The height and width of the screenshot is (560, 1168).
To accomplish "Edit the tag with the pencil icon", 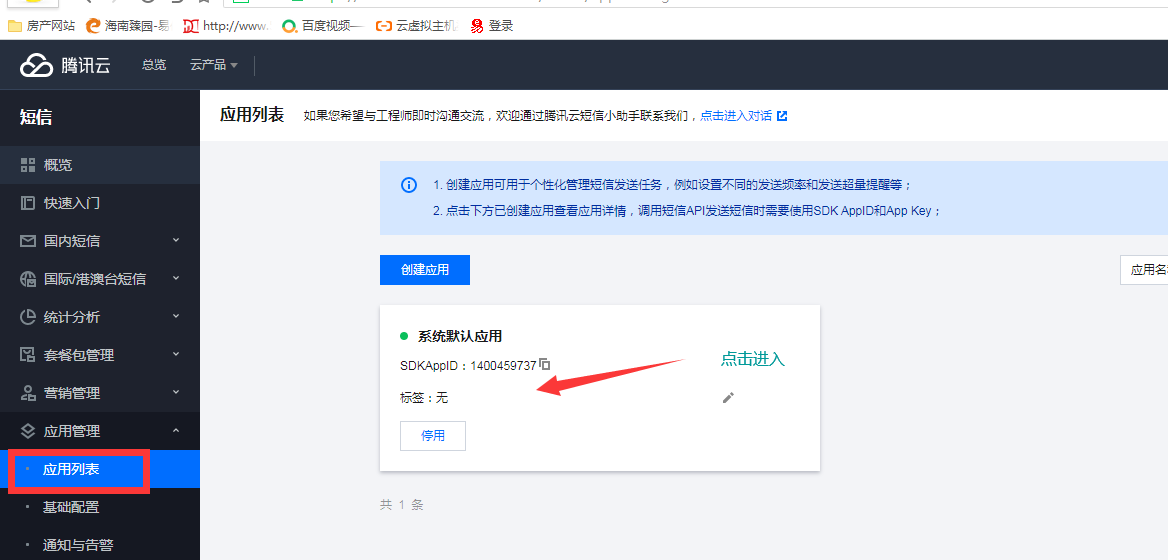I will click(729, 398).
